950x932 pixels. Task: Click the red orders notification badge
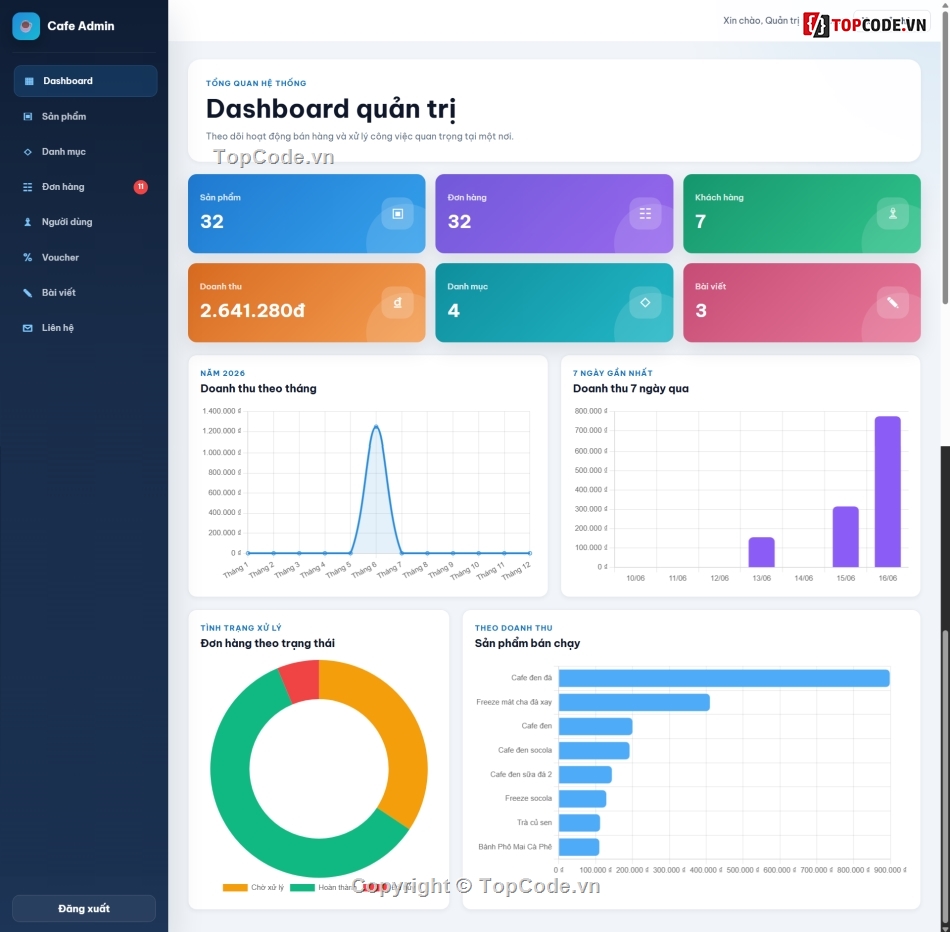[141, 187]
